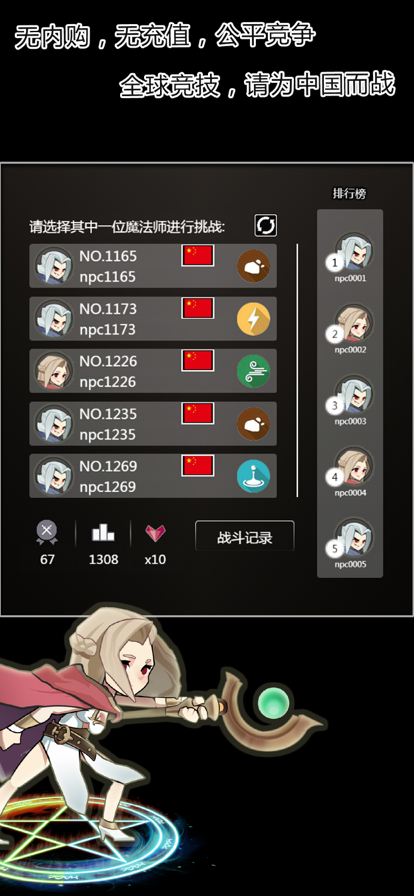Challenge opponent NO.1226 npc1226
The image size is (414, 896).
153,371
